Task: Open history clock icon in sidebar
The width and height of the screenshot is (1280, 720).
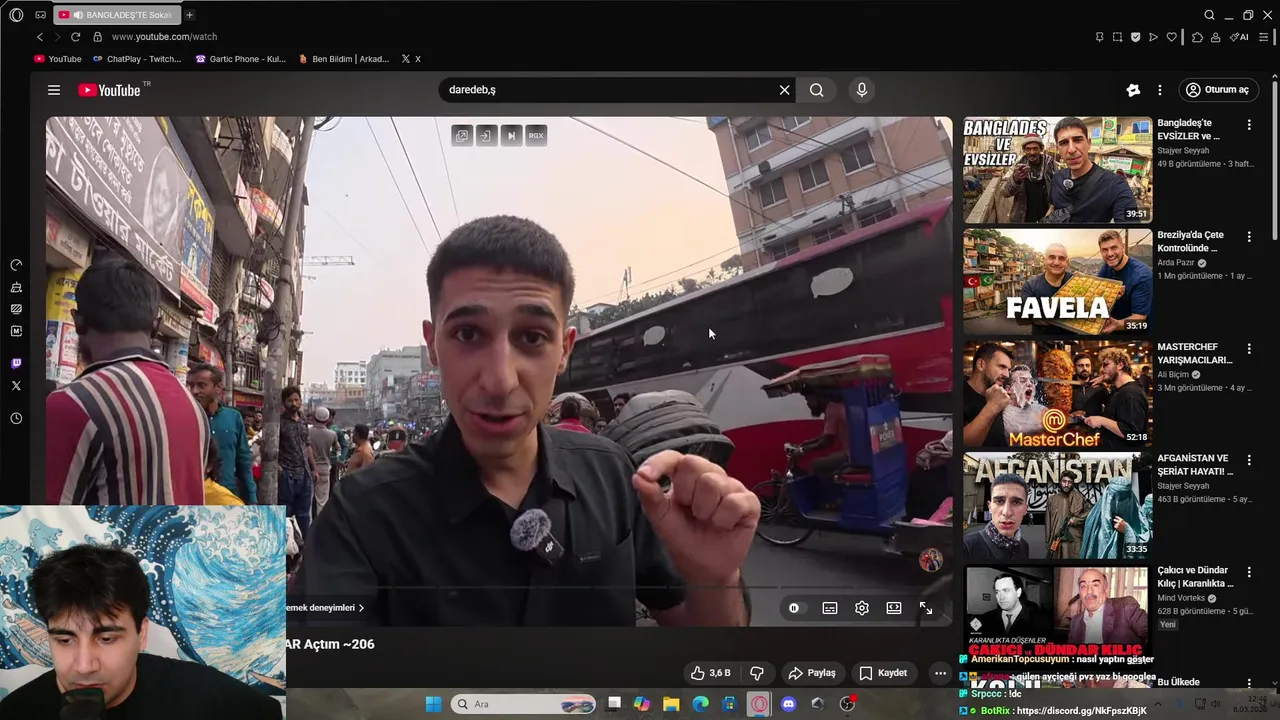Action: tap(16, 419)
